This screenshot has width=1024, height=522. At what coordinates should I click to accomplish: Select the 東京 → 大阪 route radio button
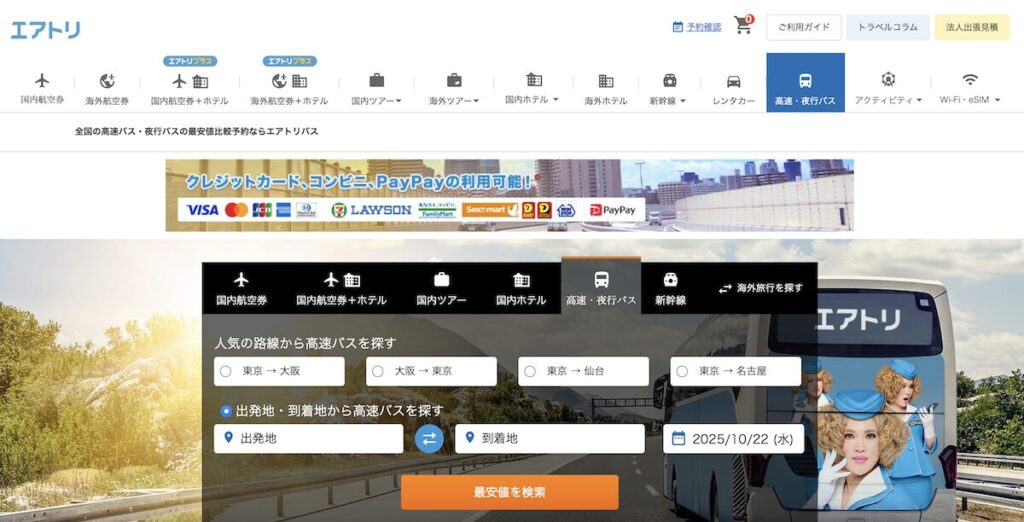225,371
